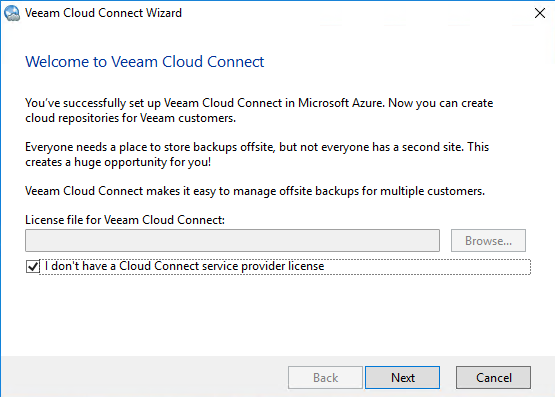Click "cloud repositories for Veeam customers." line
Viewport: 555px width, 397px height.
pyautogui.click(x=131, y=118)
